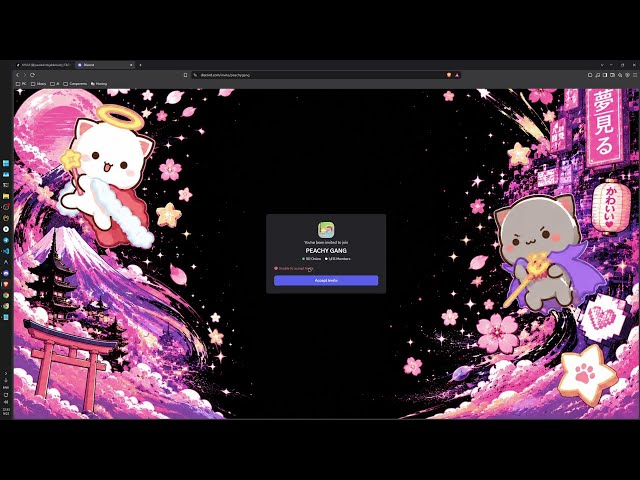This screenshot has width=640, height=480.
Task: Open the Brave Shields lion icon
Action: [449, 75]
